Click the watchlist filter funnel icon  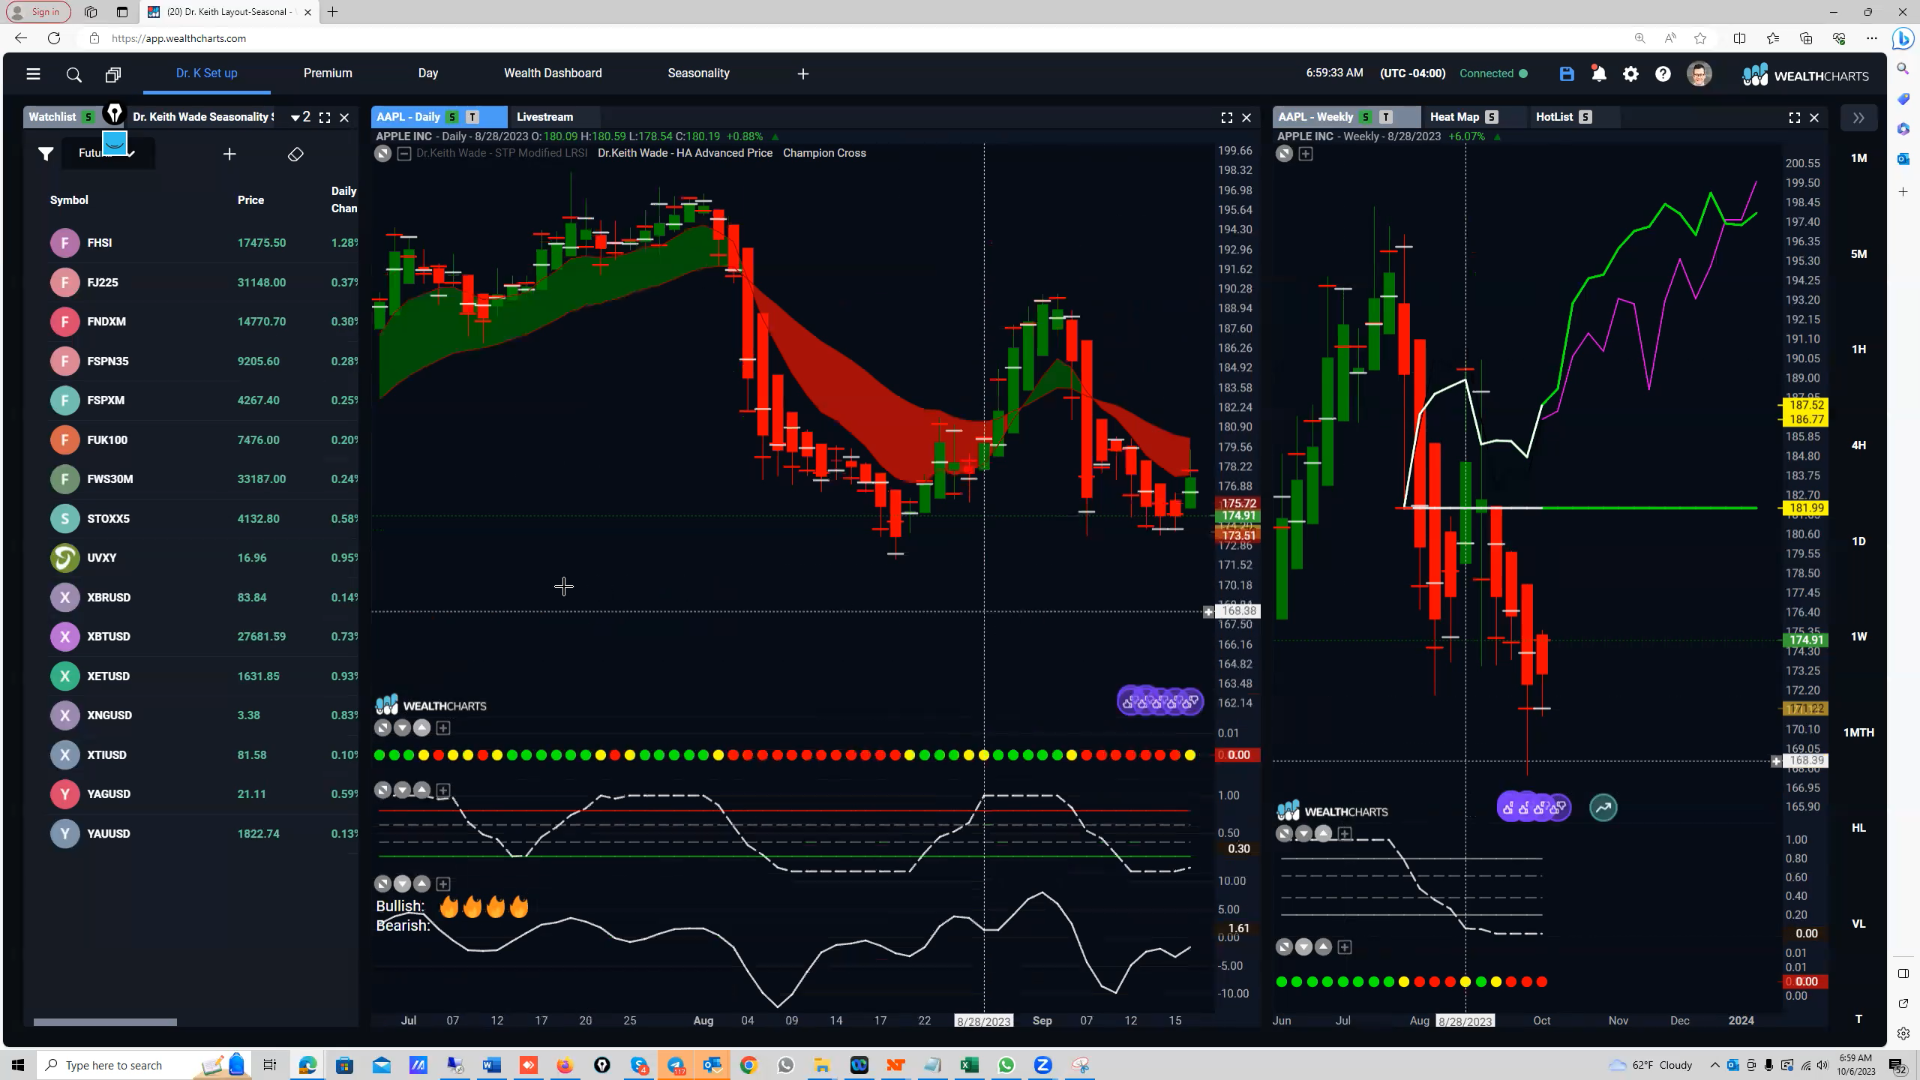click(x=46, y=153)
